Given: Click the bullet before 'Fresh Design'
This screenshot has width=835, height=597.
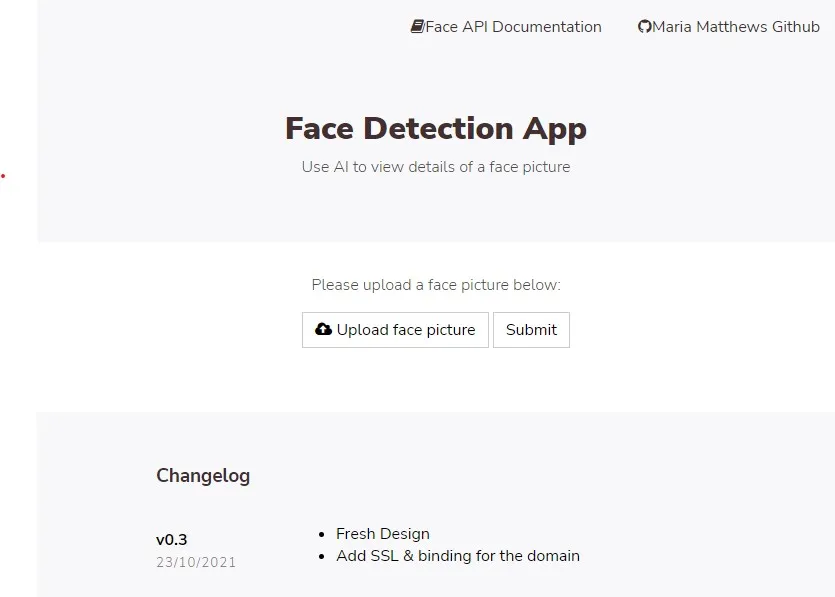Looking at the screenshot, I should [x=320, y=535].
